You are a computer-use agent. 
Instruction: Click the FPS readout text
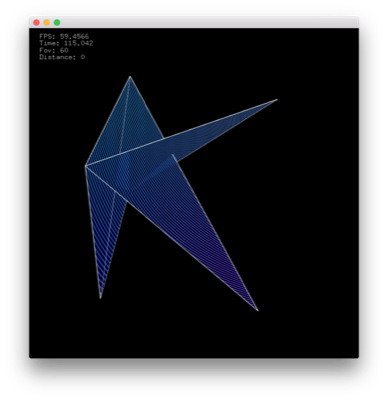64,36
